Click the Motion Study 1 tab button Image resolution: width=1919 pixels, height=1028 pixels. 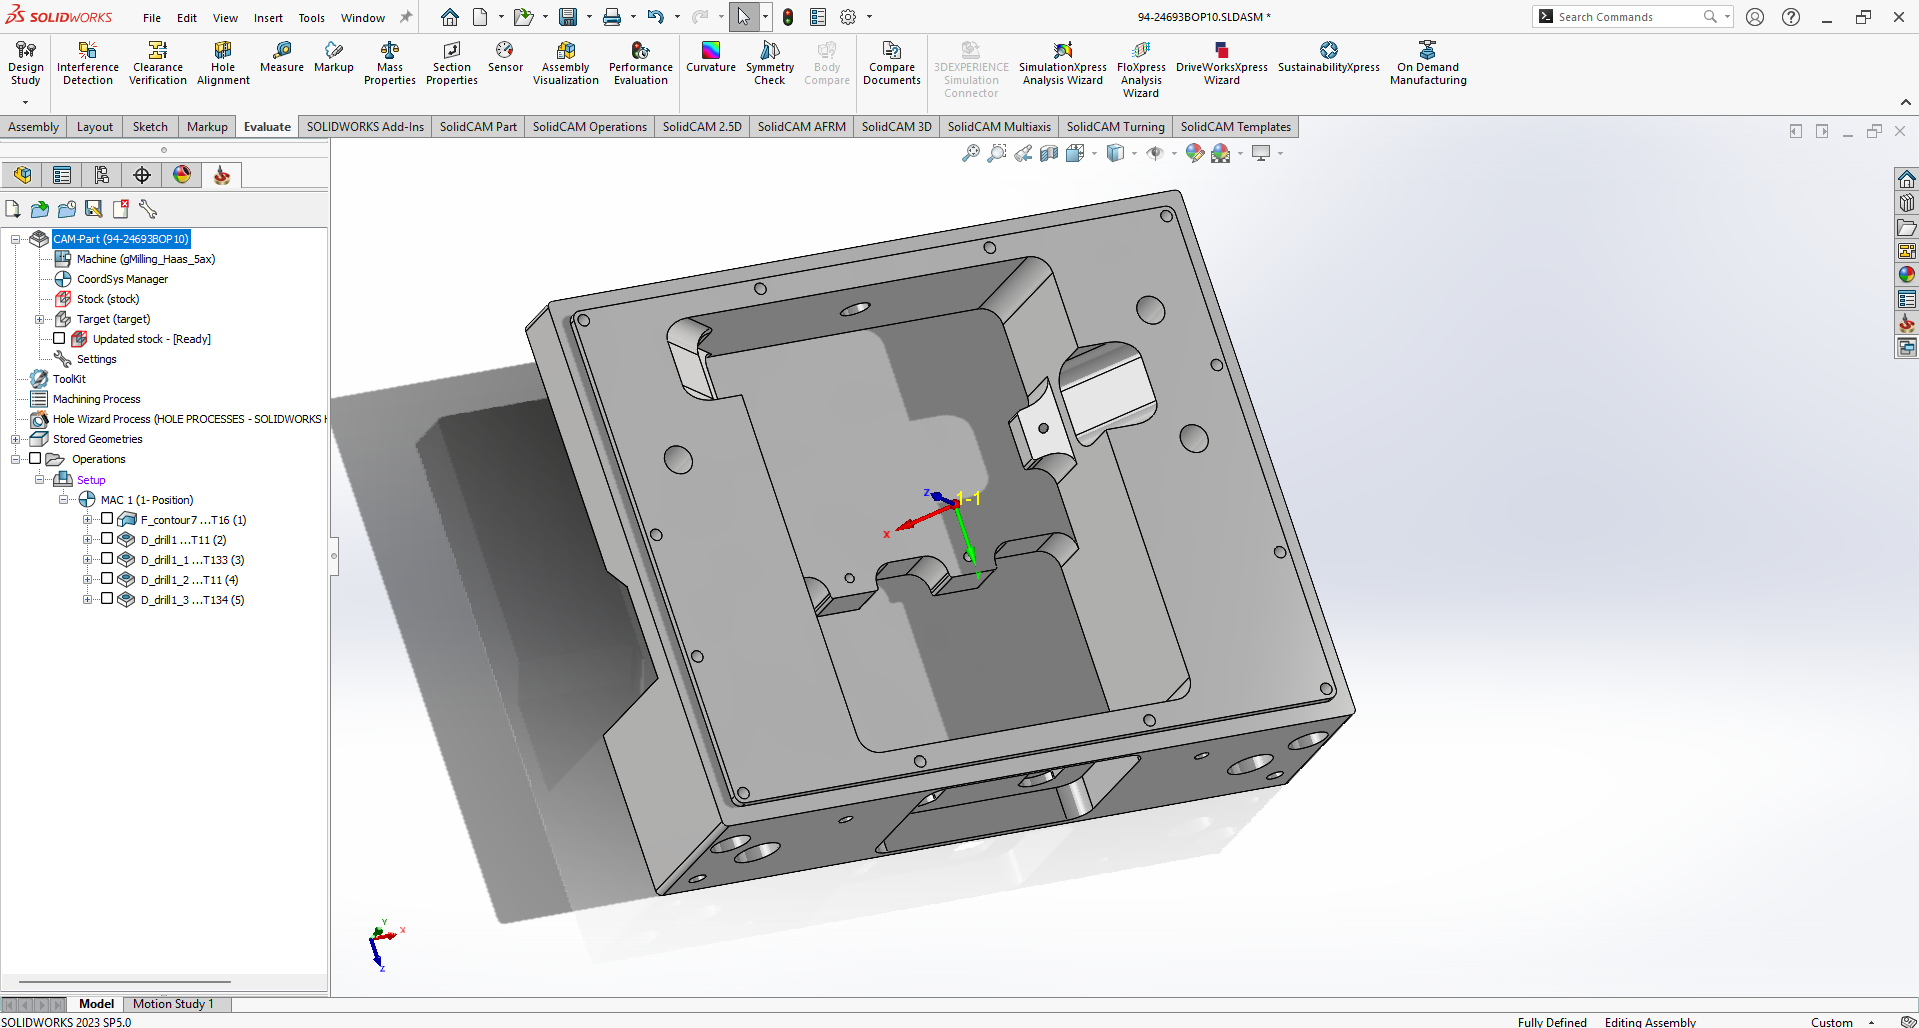point(175,1004)
